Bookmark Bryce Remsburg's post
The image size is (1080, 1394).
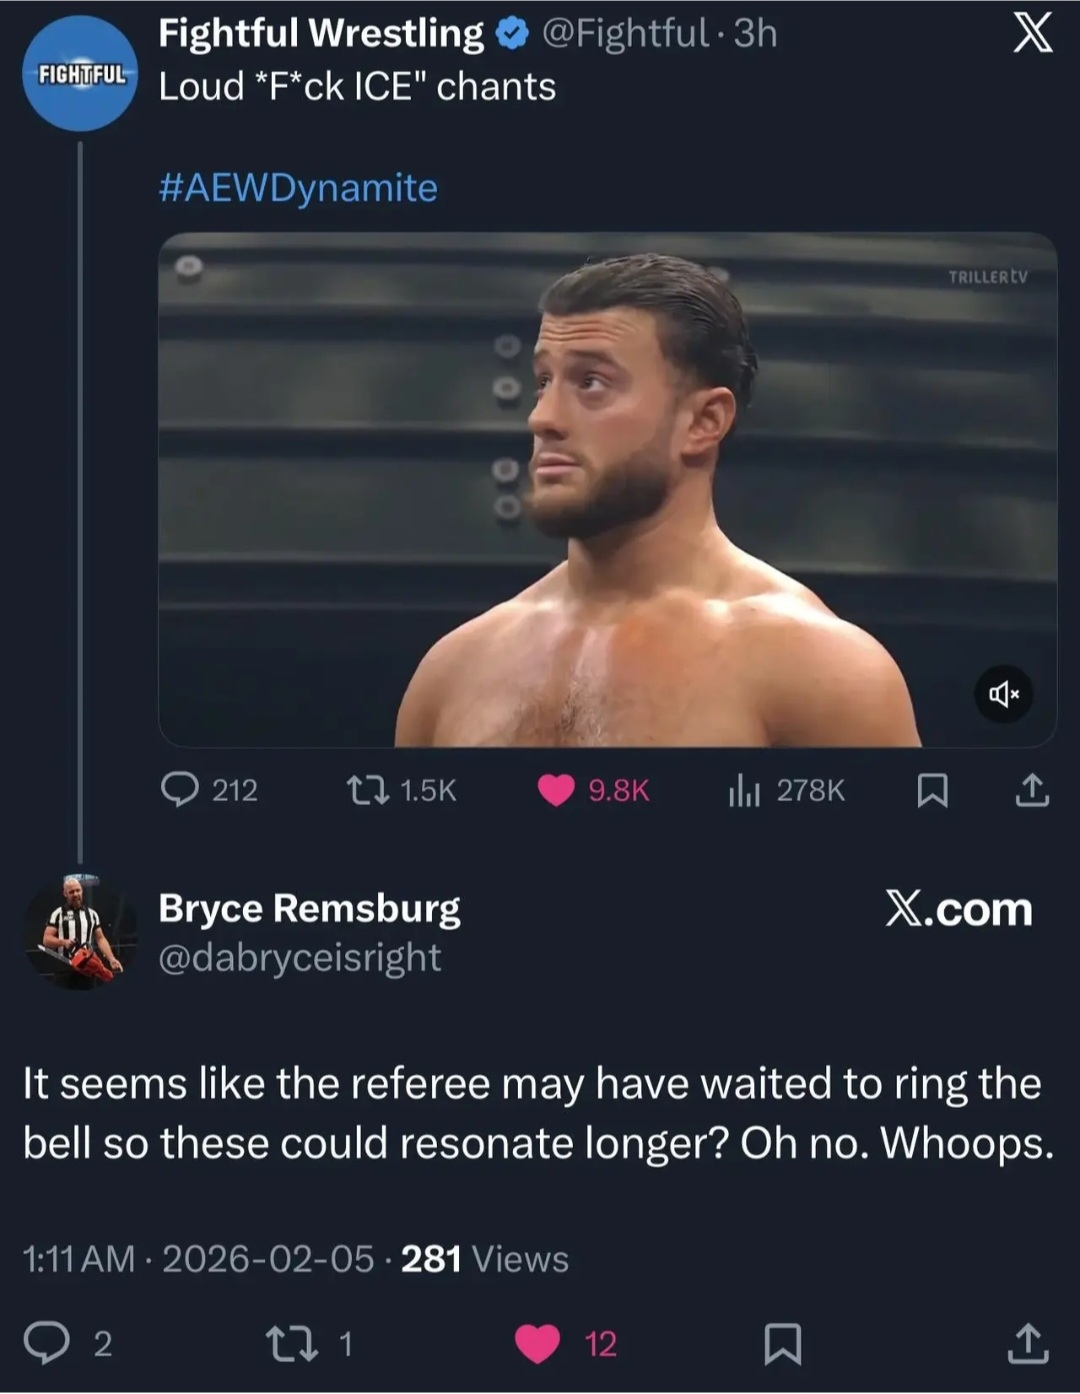pos(782,1343)
